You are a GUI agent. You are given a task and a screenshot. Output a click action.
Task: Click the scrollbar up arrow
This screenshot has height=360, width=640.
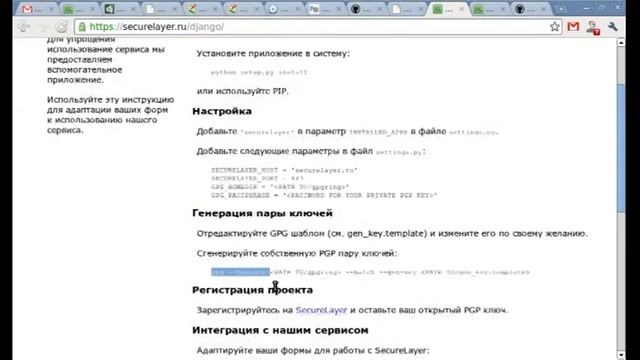[x=621, y=43]
